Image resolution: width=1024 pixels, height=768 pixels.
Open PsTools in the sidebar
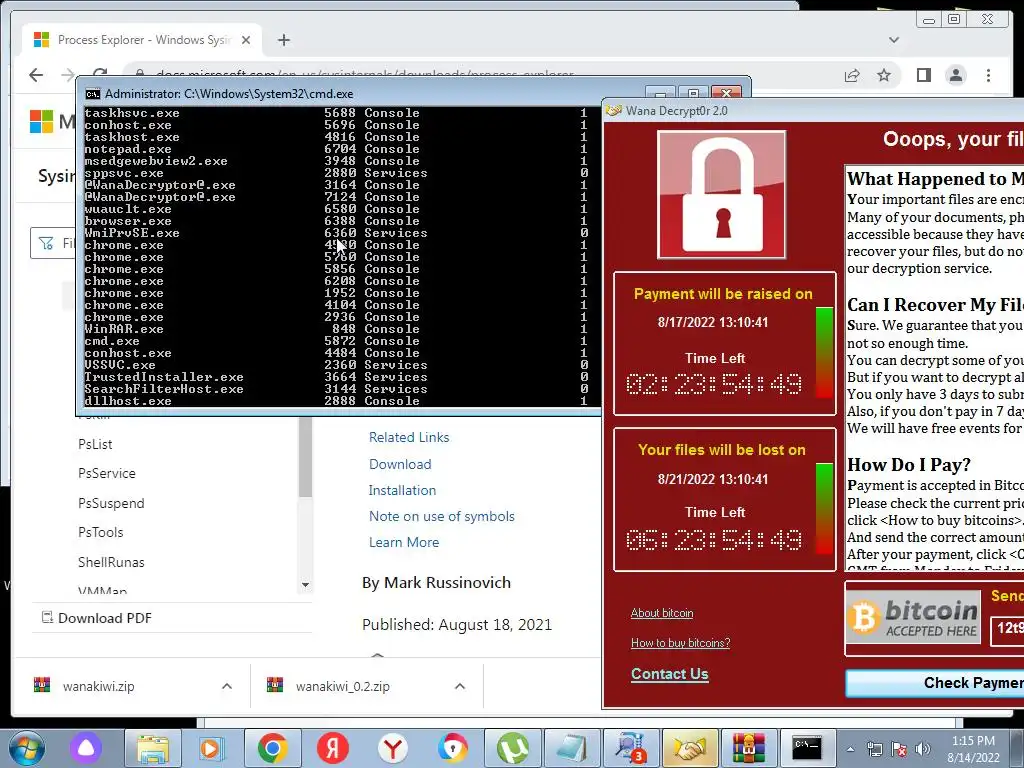(x=101, y=532)
